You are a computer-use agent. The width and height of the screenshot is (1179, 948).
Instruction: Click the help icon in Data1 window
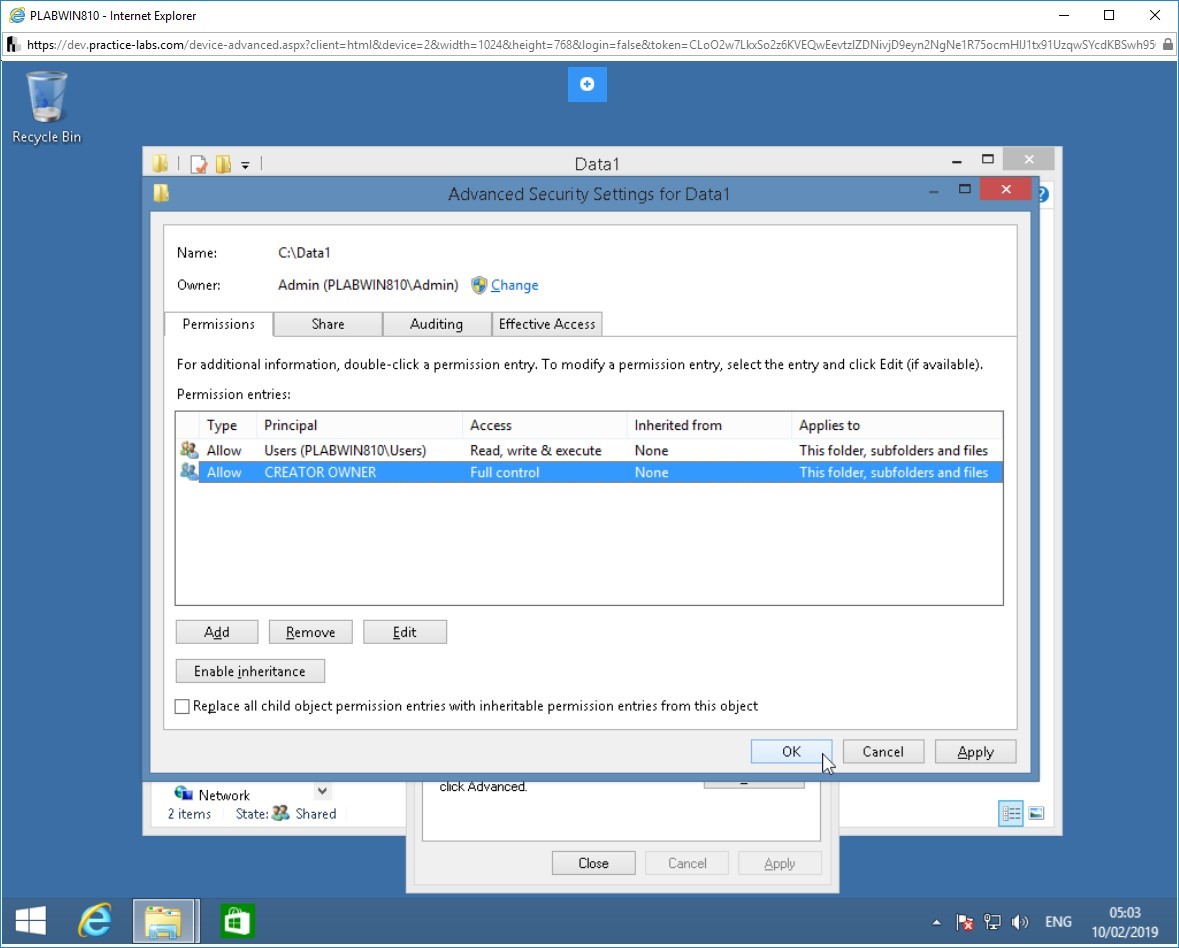click(x=1044, y=194)
